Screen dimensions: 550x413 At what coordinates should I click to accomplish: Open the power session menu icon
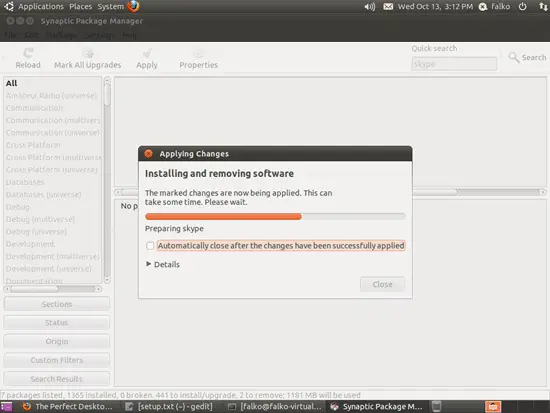pos(523,6)
